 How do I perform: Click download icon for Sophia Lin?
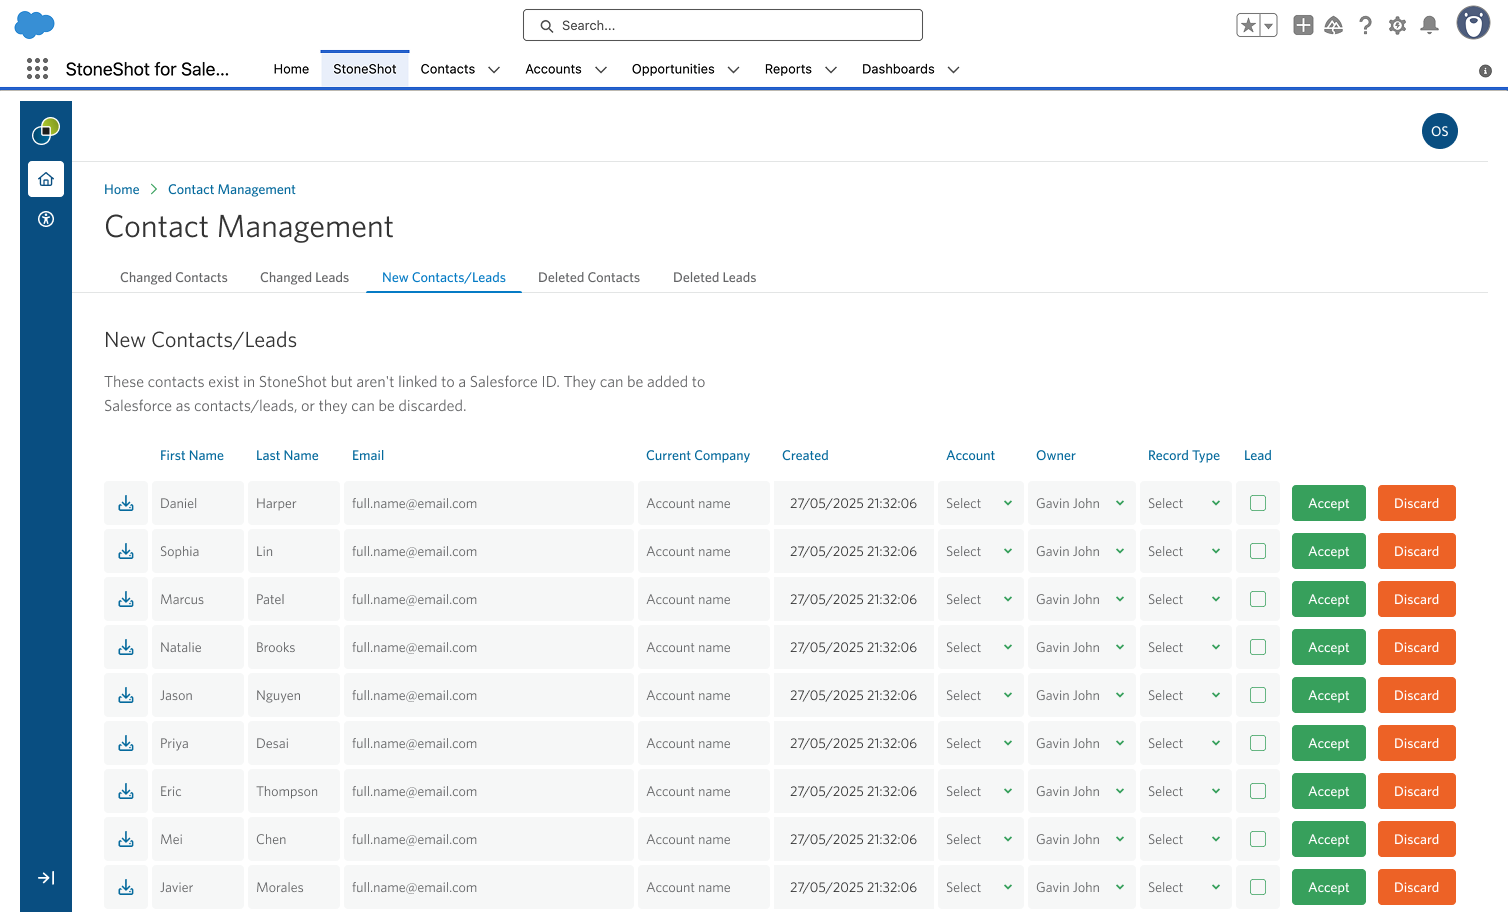coord(126,551)
